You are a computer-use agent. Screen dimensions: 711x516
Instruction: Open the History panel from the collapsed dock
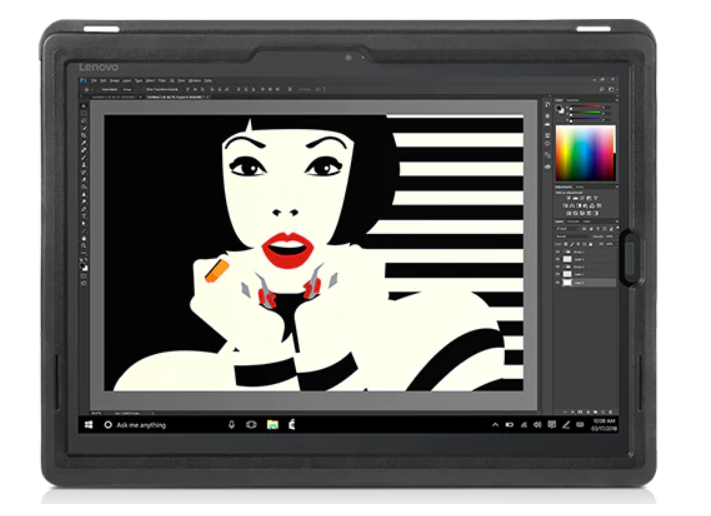point(547,105)
